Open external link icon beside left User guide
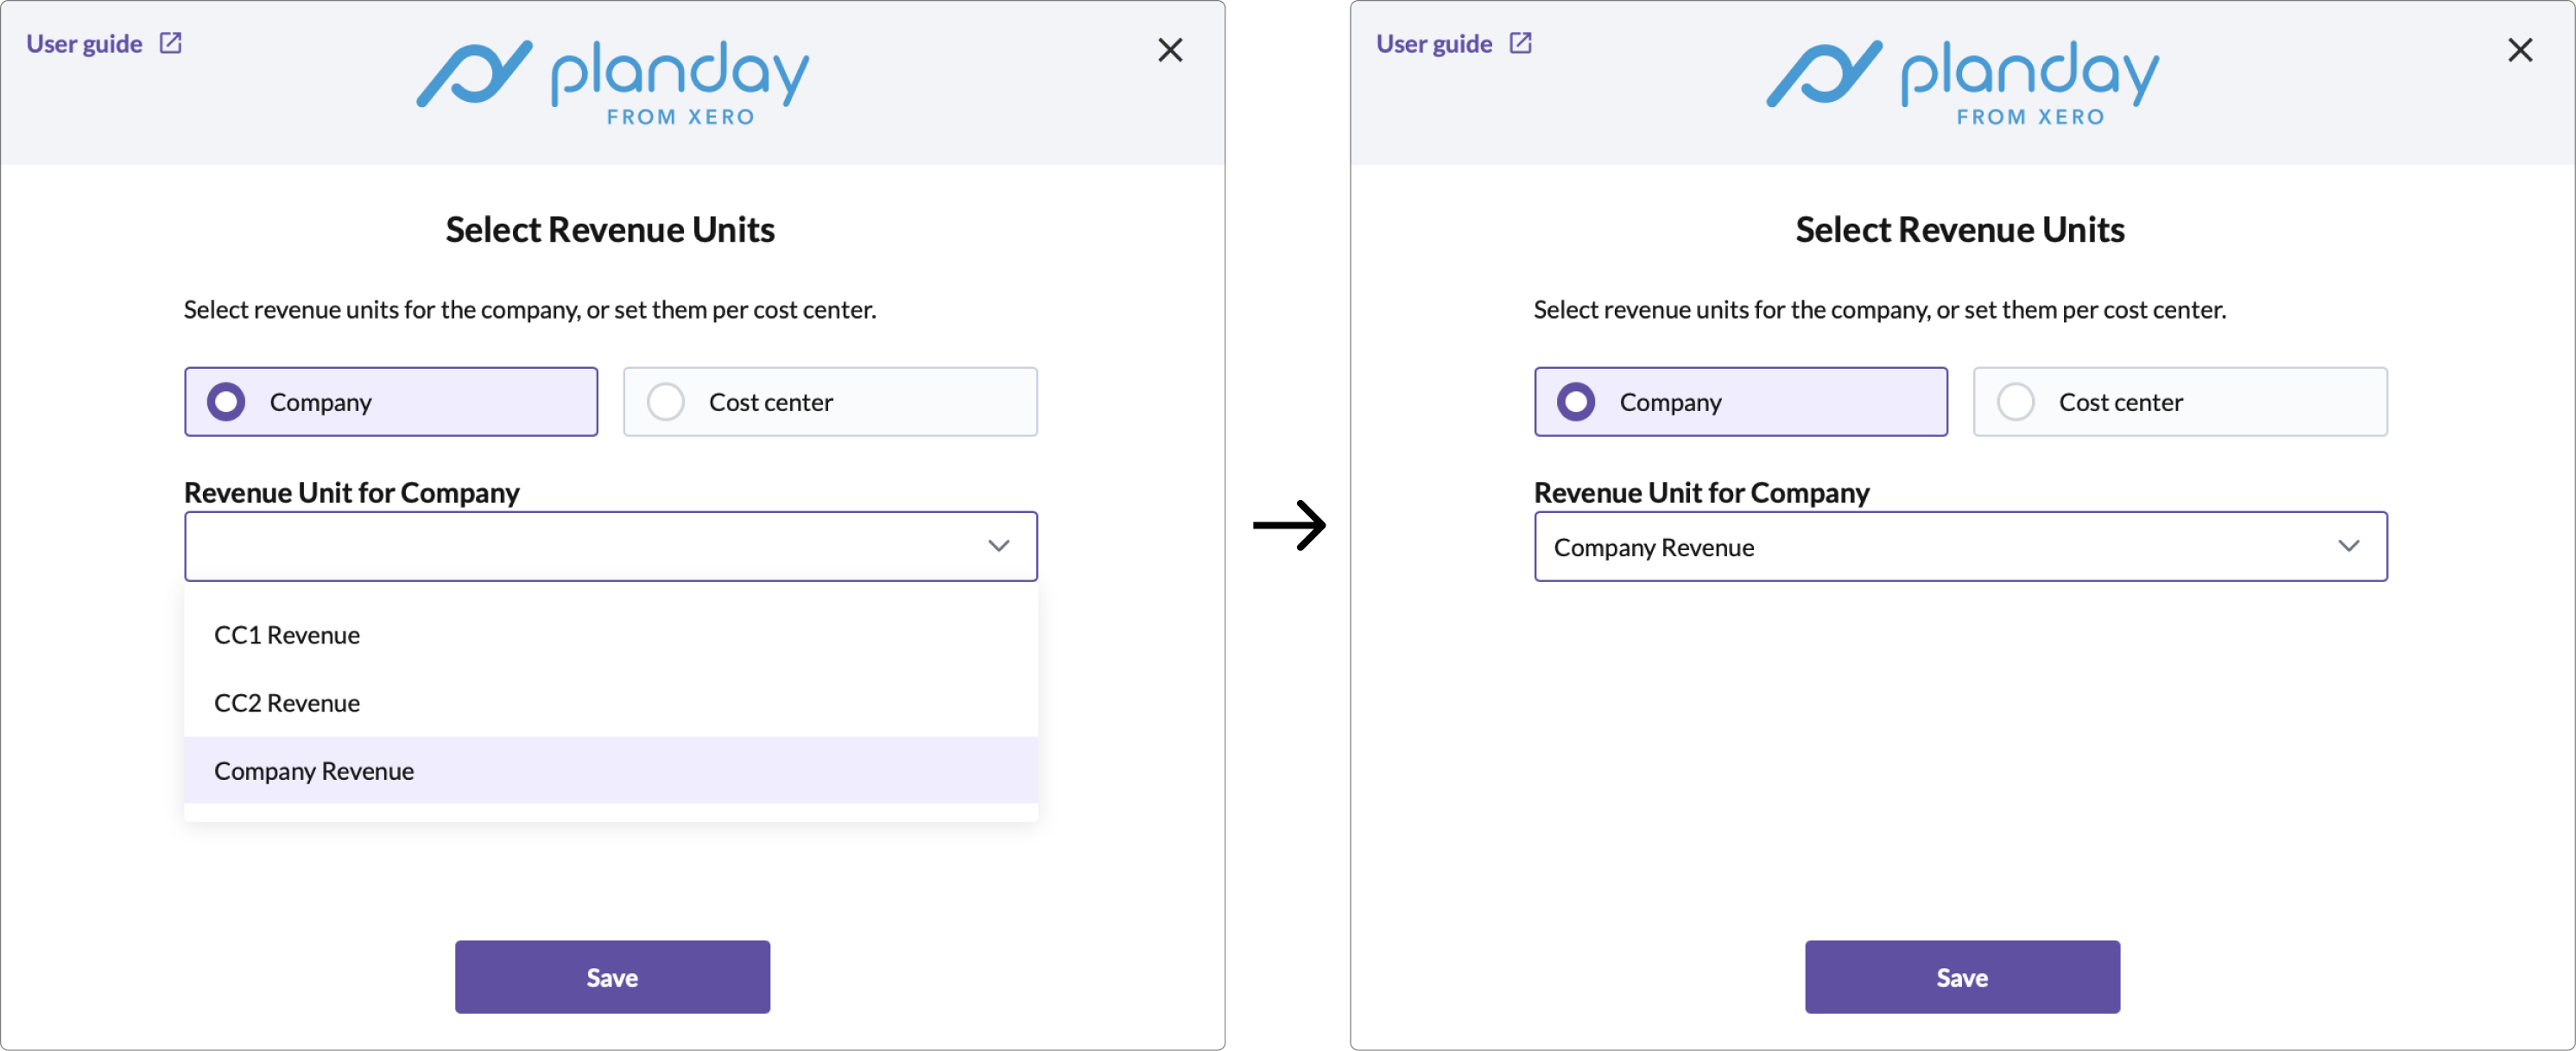Image resolution: width=2576 pixels, height=1051 pixels. tap(171, 43)
